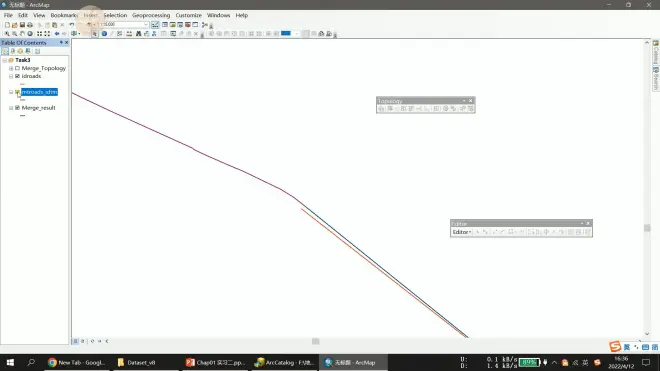Open the Customize menu
660x371 pixels.
tap(189, 15)
